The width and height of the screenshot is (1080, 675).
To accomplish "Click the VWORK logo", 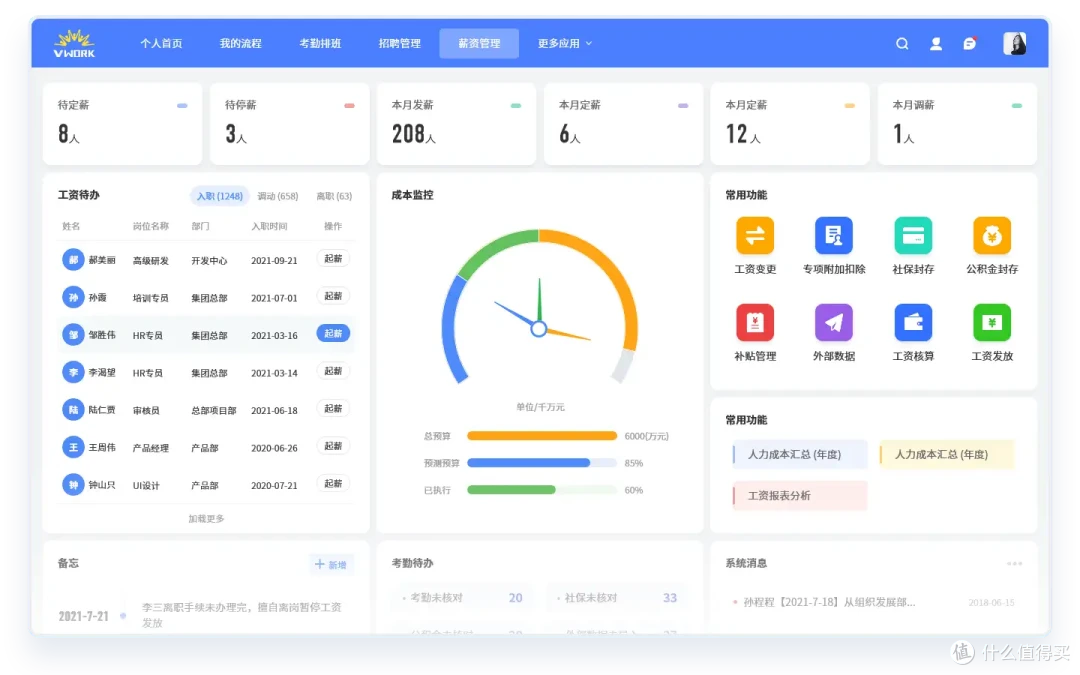I will click(x=74, y=43).
